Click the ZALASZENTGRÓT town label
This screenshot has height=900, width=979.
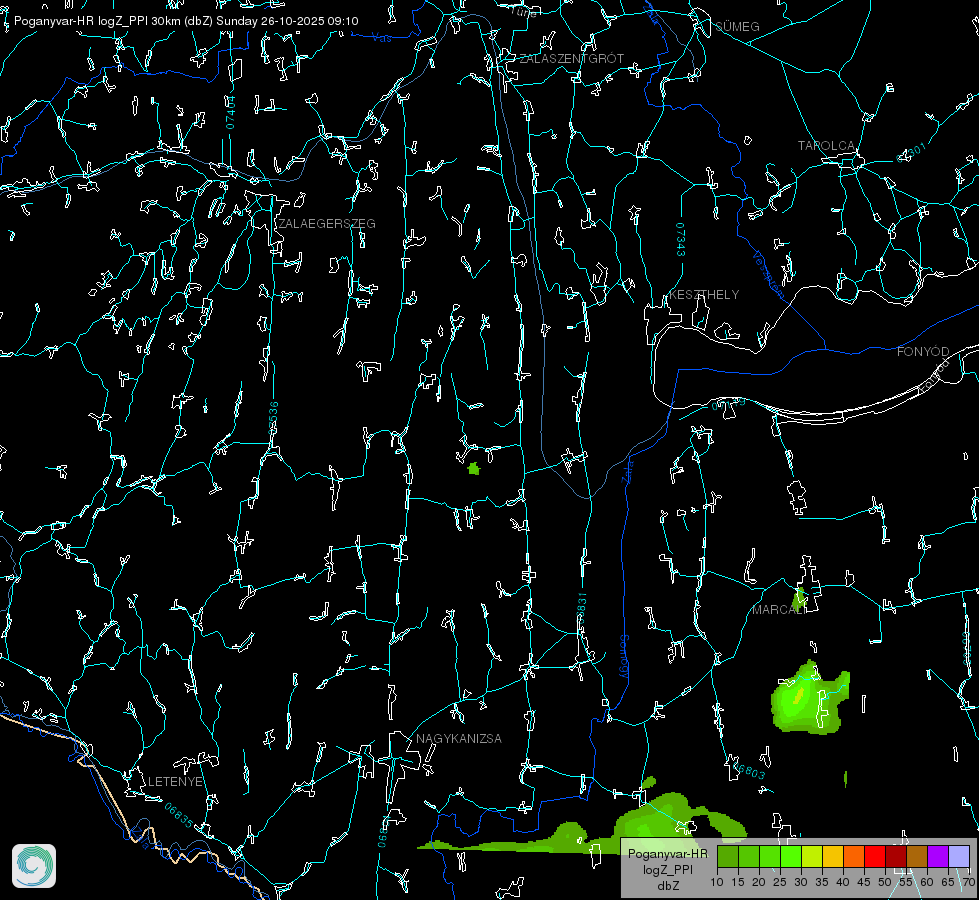point(572,59)
